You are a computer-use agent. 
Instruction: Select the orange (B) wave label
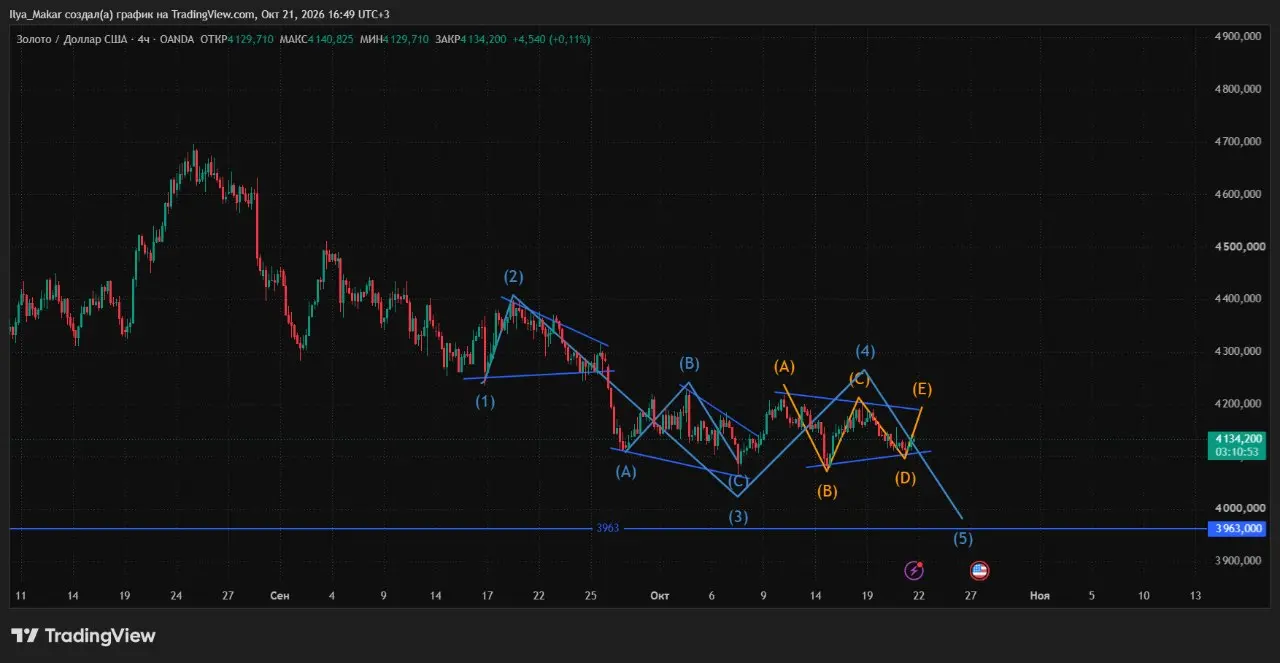[827, 491]
